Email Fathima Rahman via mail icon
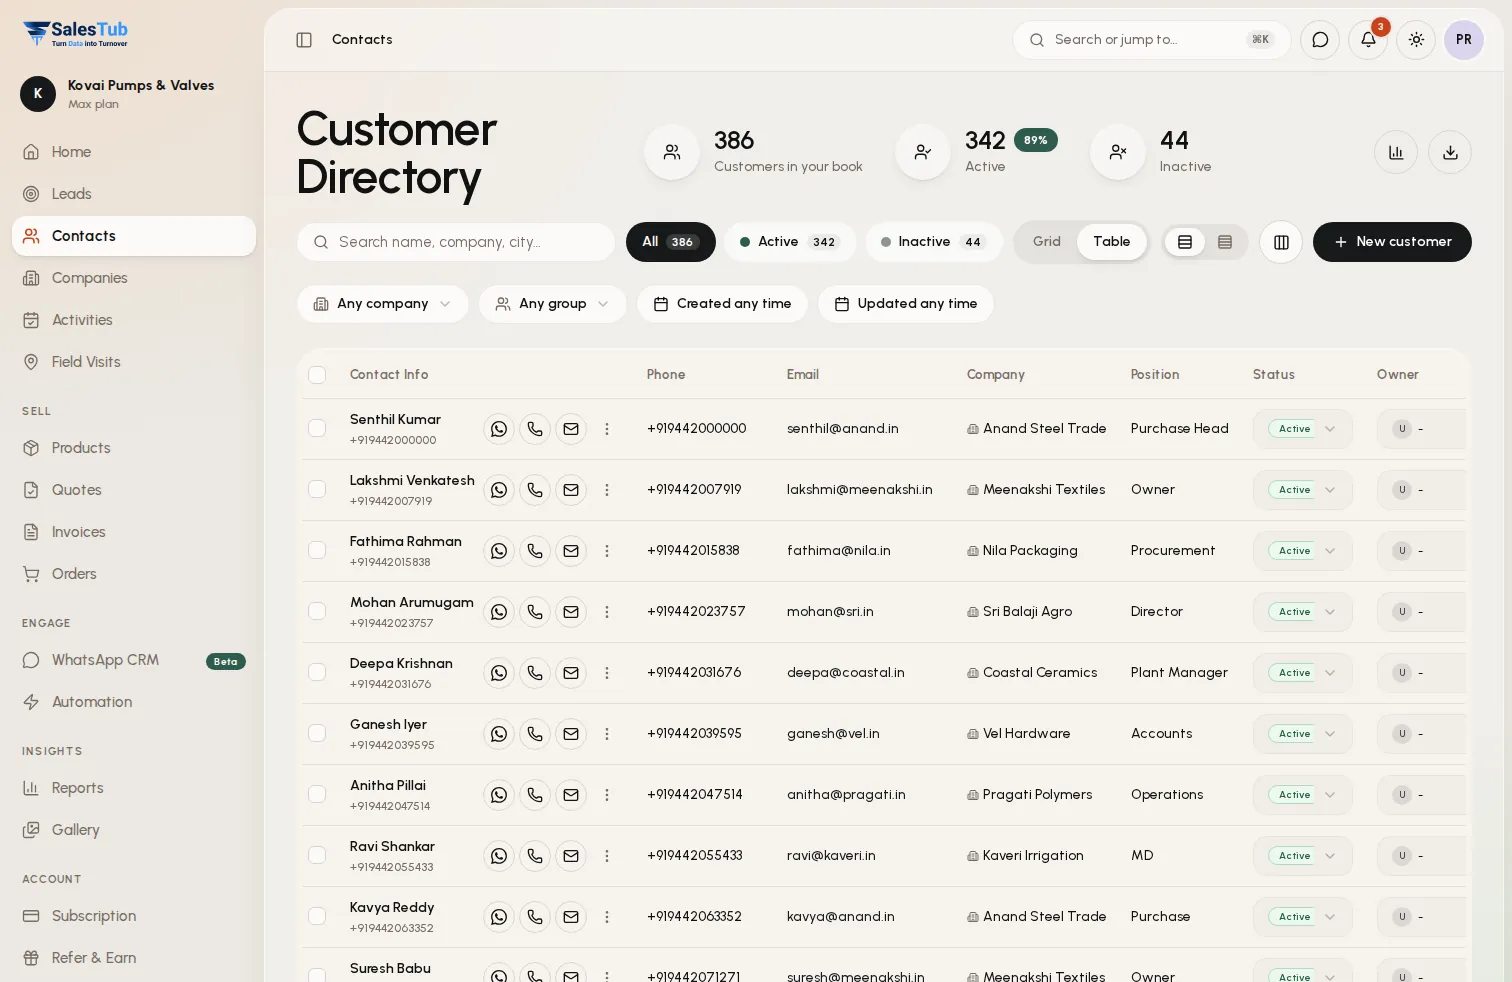 click(571, 551)
